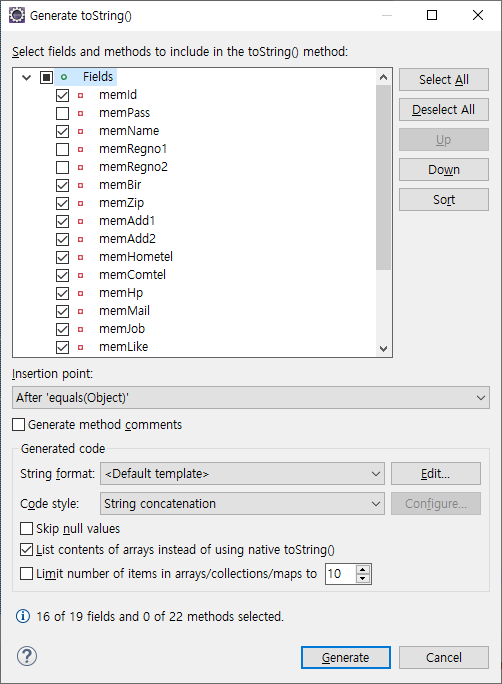Open the String format dropdown
This screenshot has height=684, width=502.
242,474
